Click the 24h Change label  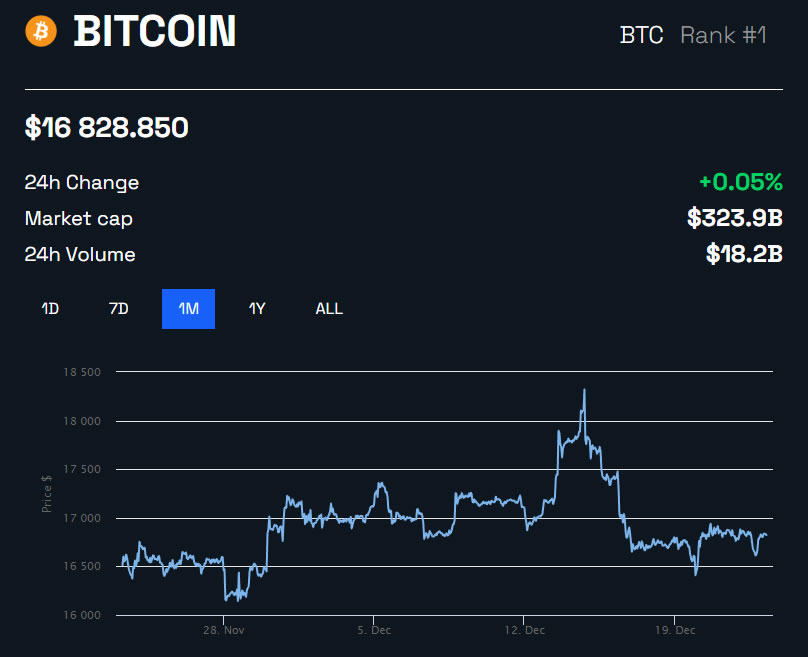82,183
